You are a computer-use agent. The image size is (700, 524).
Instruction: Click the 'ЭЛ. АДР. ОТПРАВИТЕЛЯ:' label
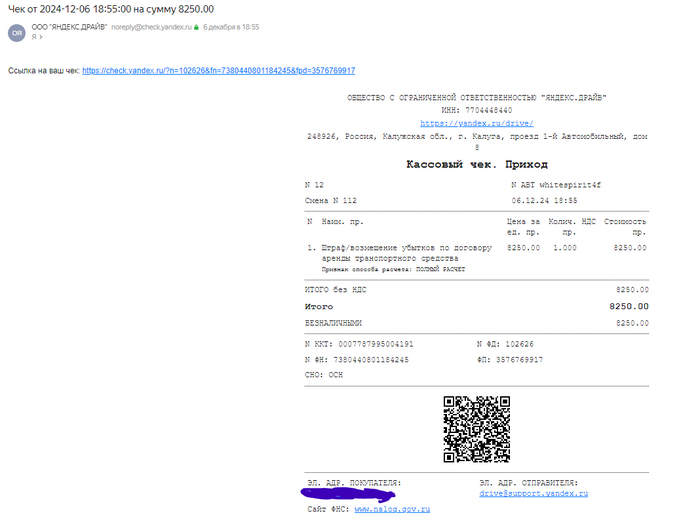pos(529,483)
